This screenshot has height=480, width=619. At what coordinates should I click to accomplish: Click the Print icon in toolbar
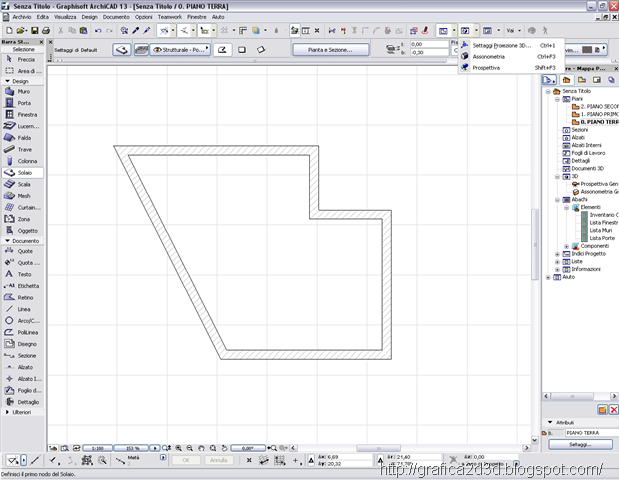click(x=46, y=30)
